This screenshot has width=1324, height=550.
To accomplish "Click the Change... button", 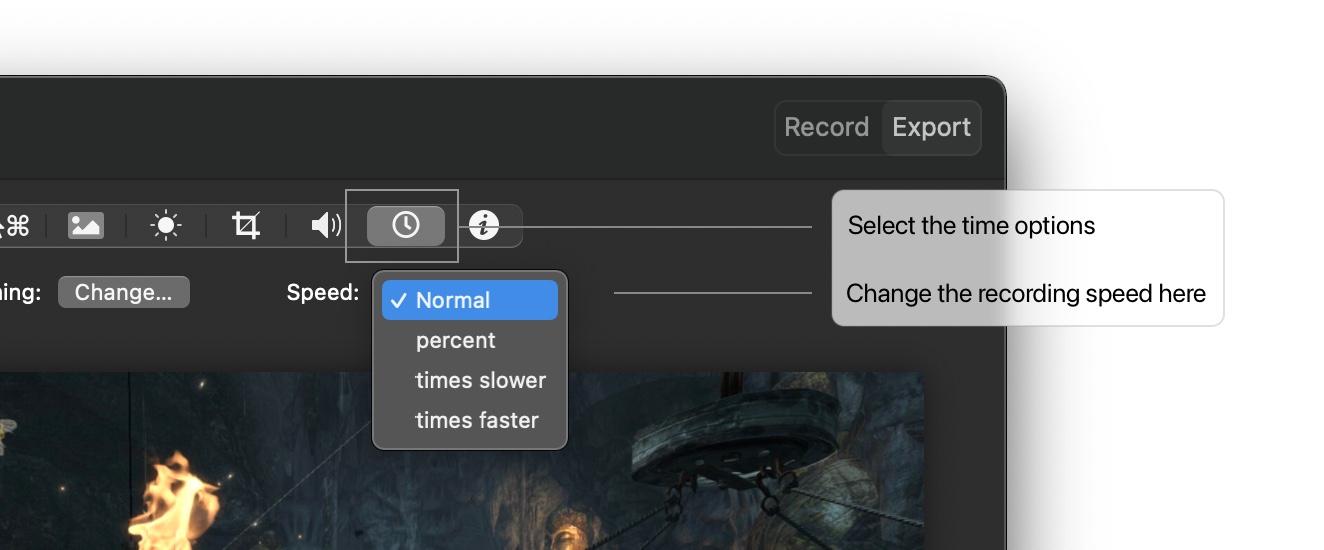I will point(123,292).
